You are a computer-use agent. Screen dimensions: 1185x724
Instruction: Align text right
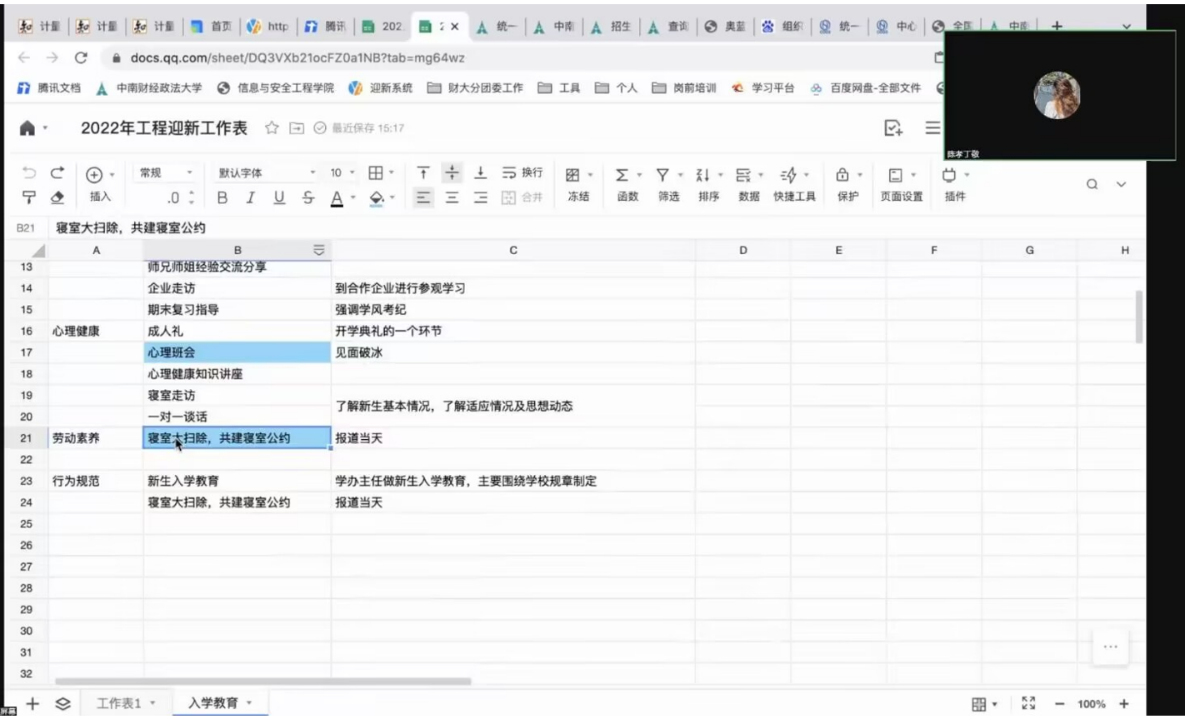(480, 197)
